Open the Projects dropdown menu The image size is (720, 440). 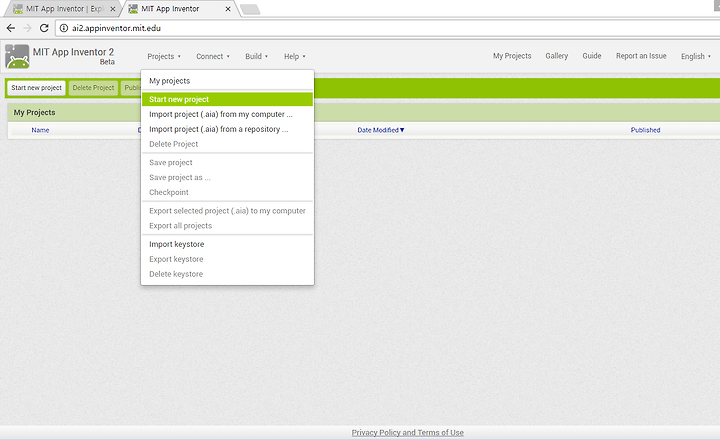pyautogui.click(x=164, y=56)
